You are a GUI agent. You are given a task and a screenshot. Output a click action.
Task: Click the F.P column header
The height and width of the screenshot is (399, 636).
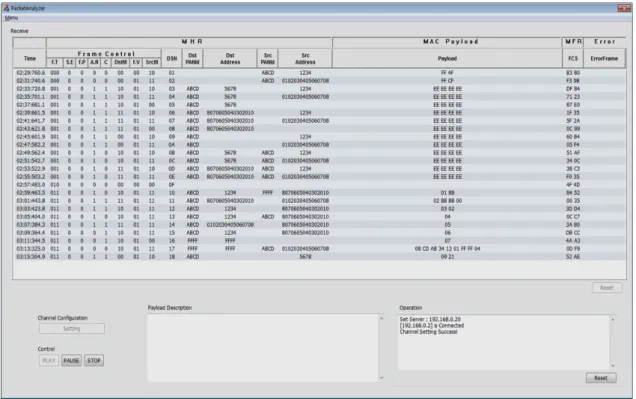pyautogui.click(x=82, y=62)
